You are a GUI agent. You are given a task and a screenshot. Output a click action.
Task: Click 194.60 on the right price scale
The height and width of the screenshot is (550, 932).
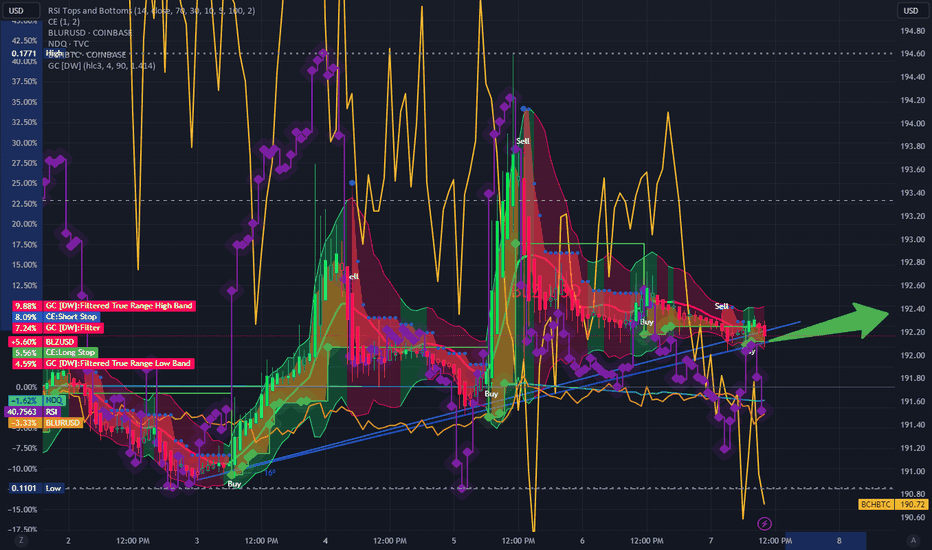tap(912, 54)
